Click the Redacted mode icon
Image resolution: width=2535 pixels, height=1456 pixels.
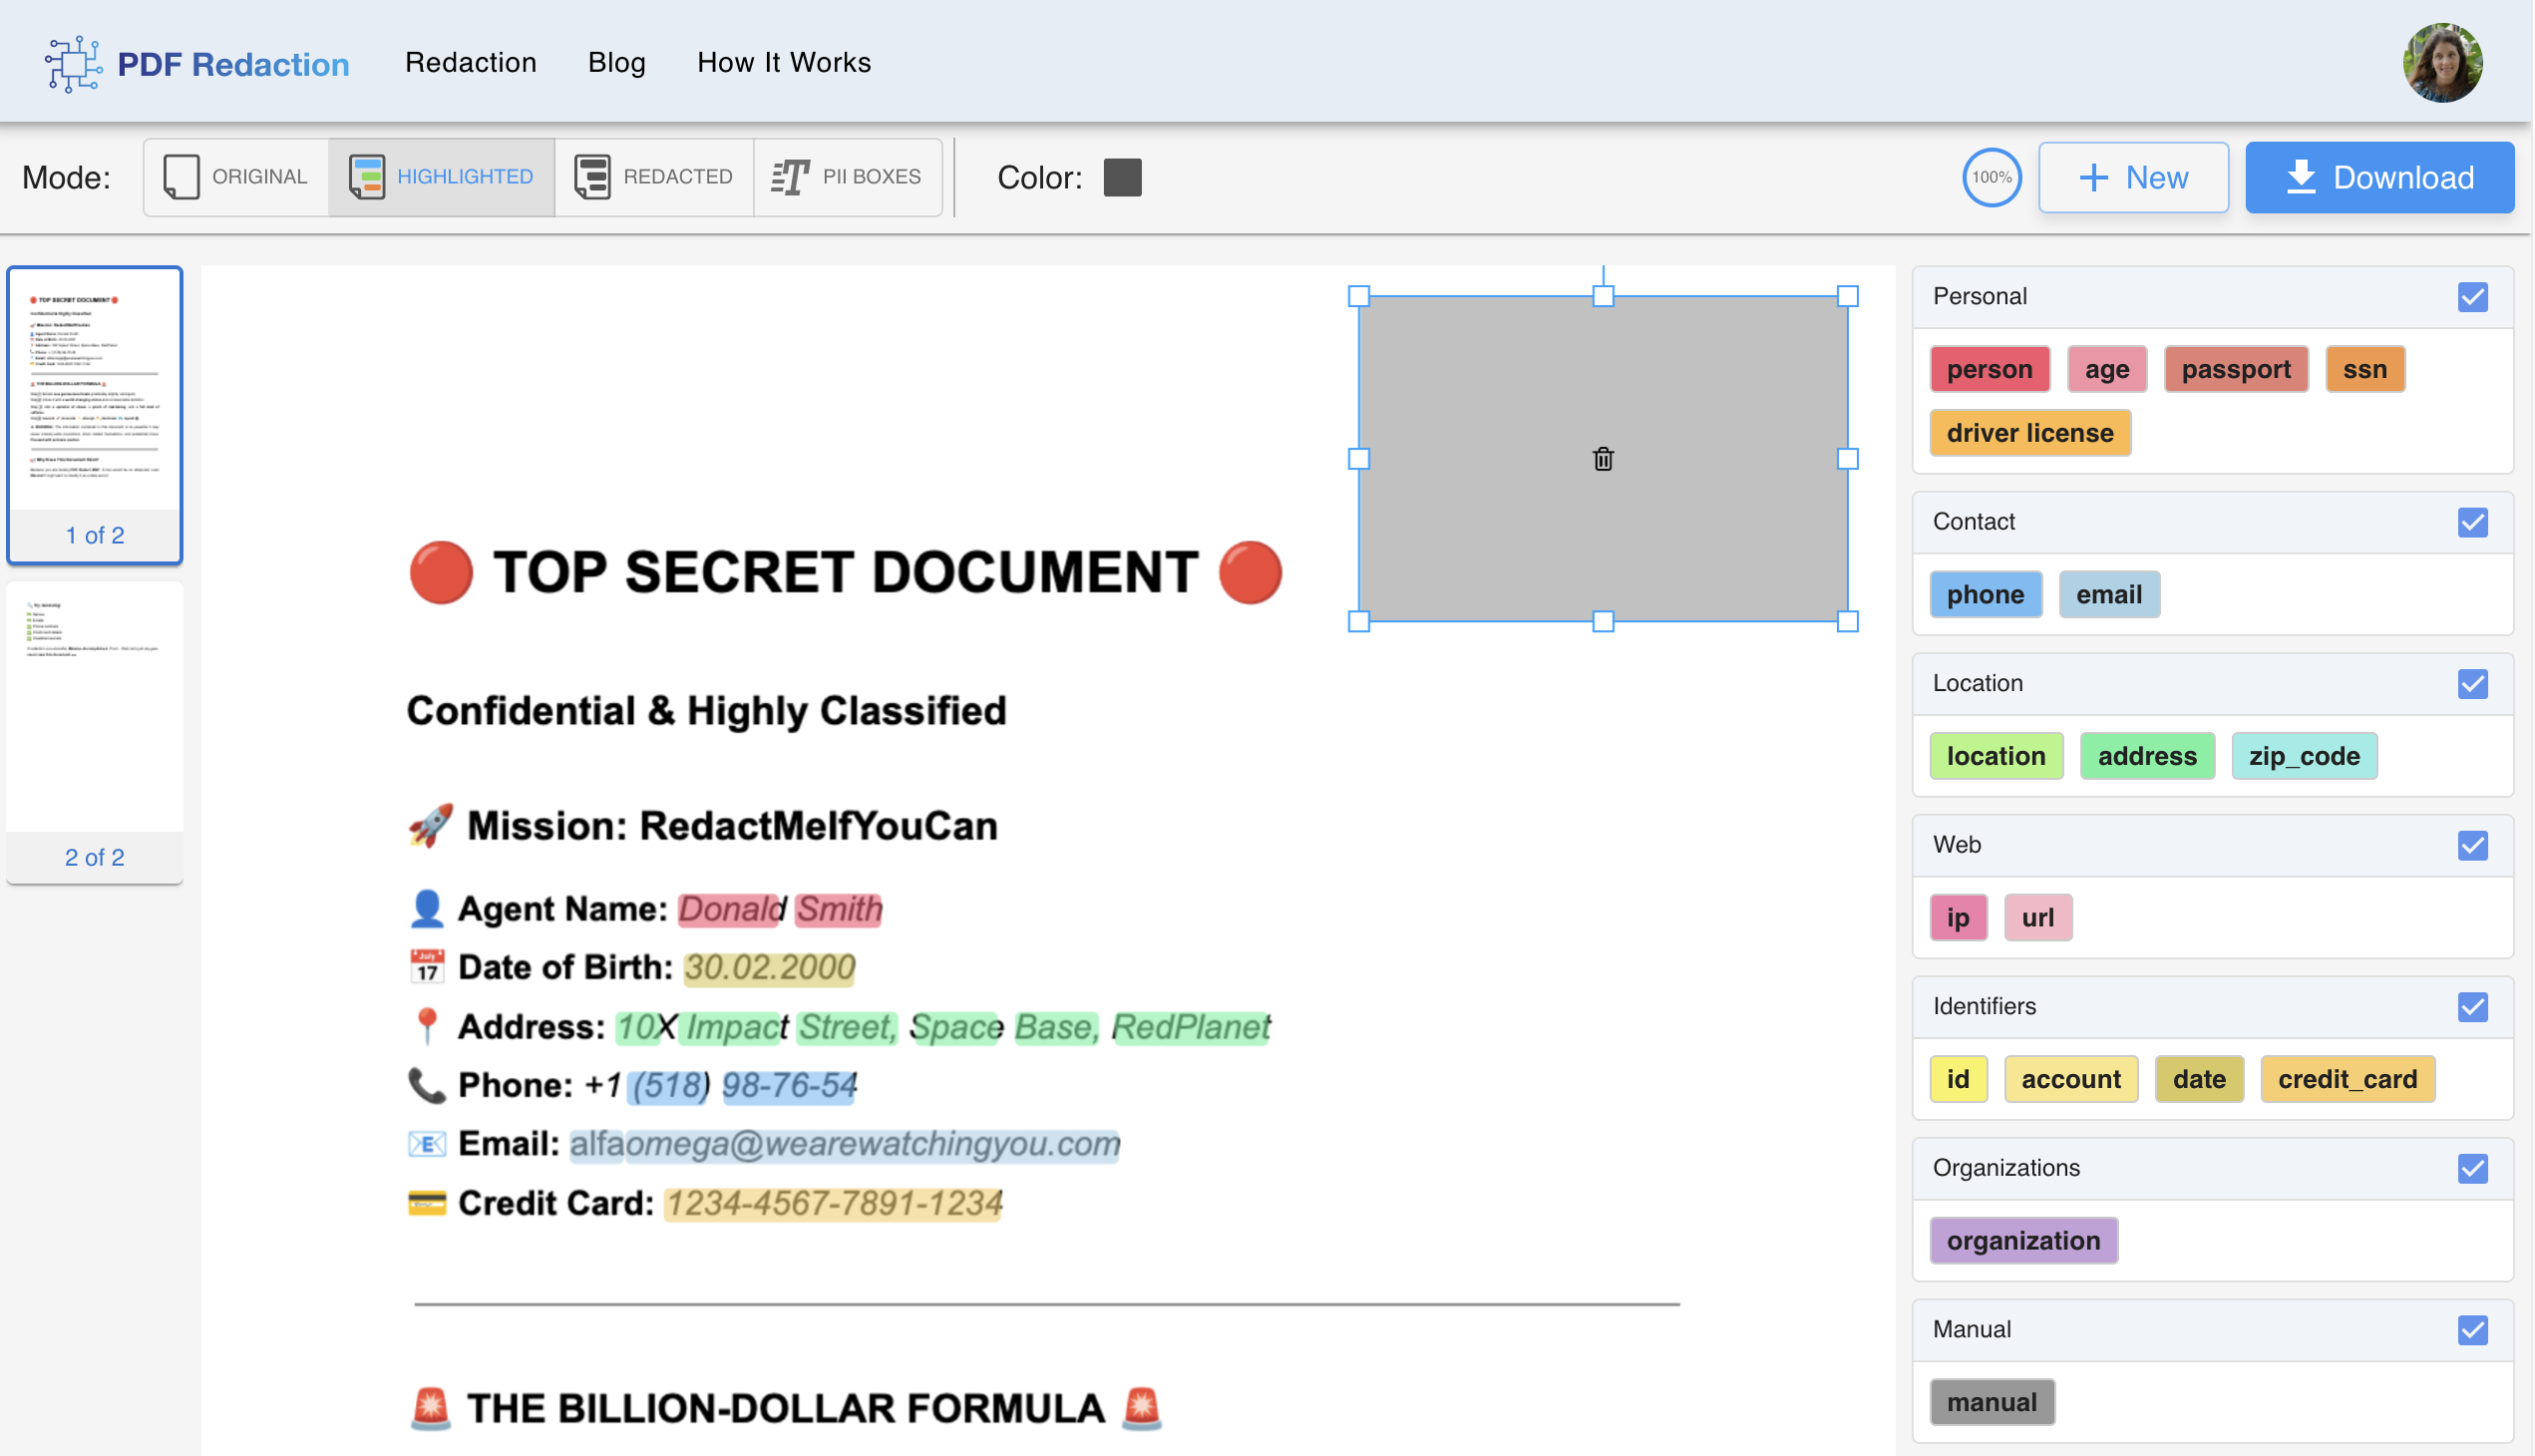coord(592,177)
